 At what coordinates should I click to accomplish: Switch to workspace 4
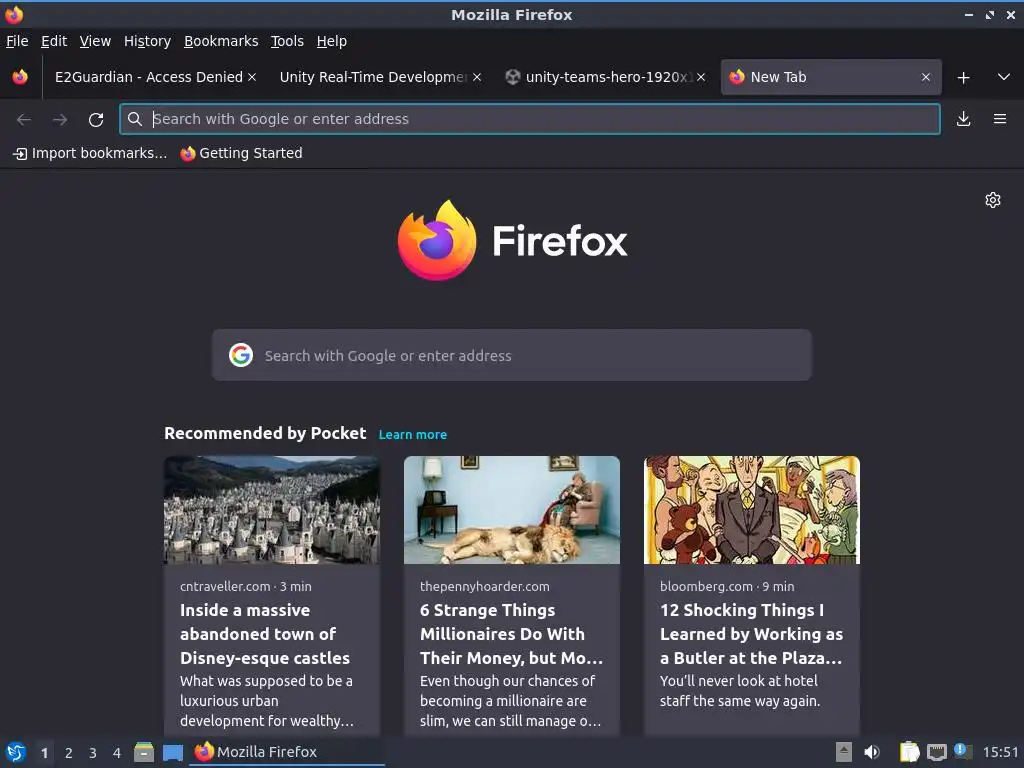[117, 753]
